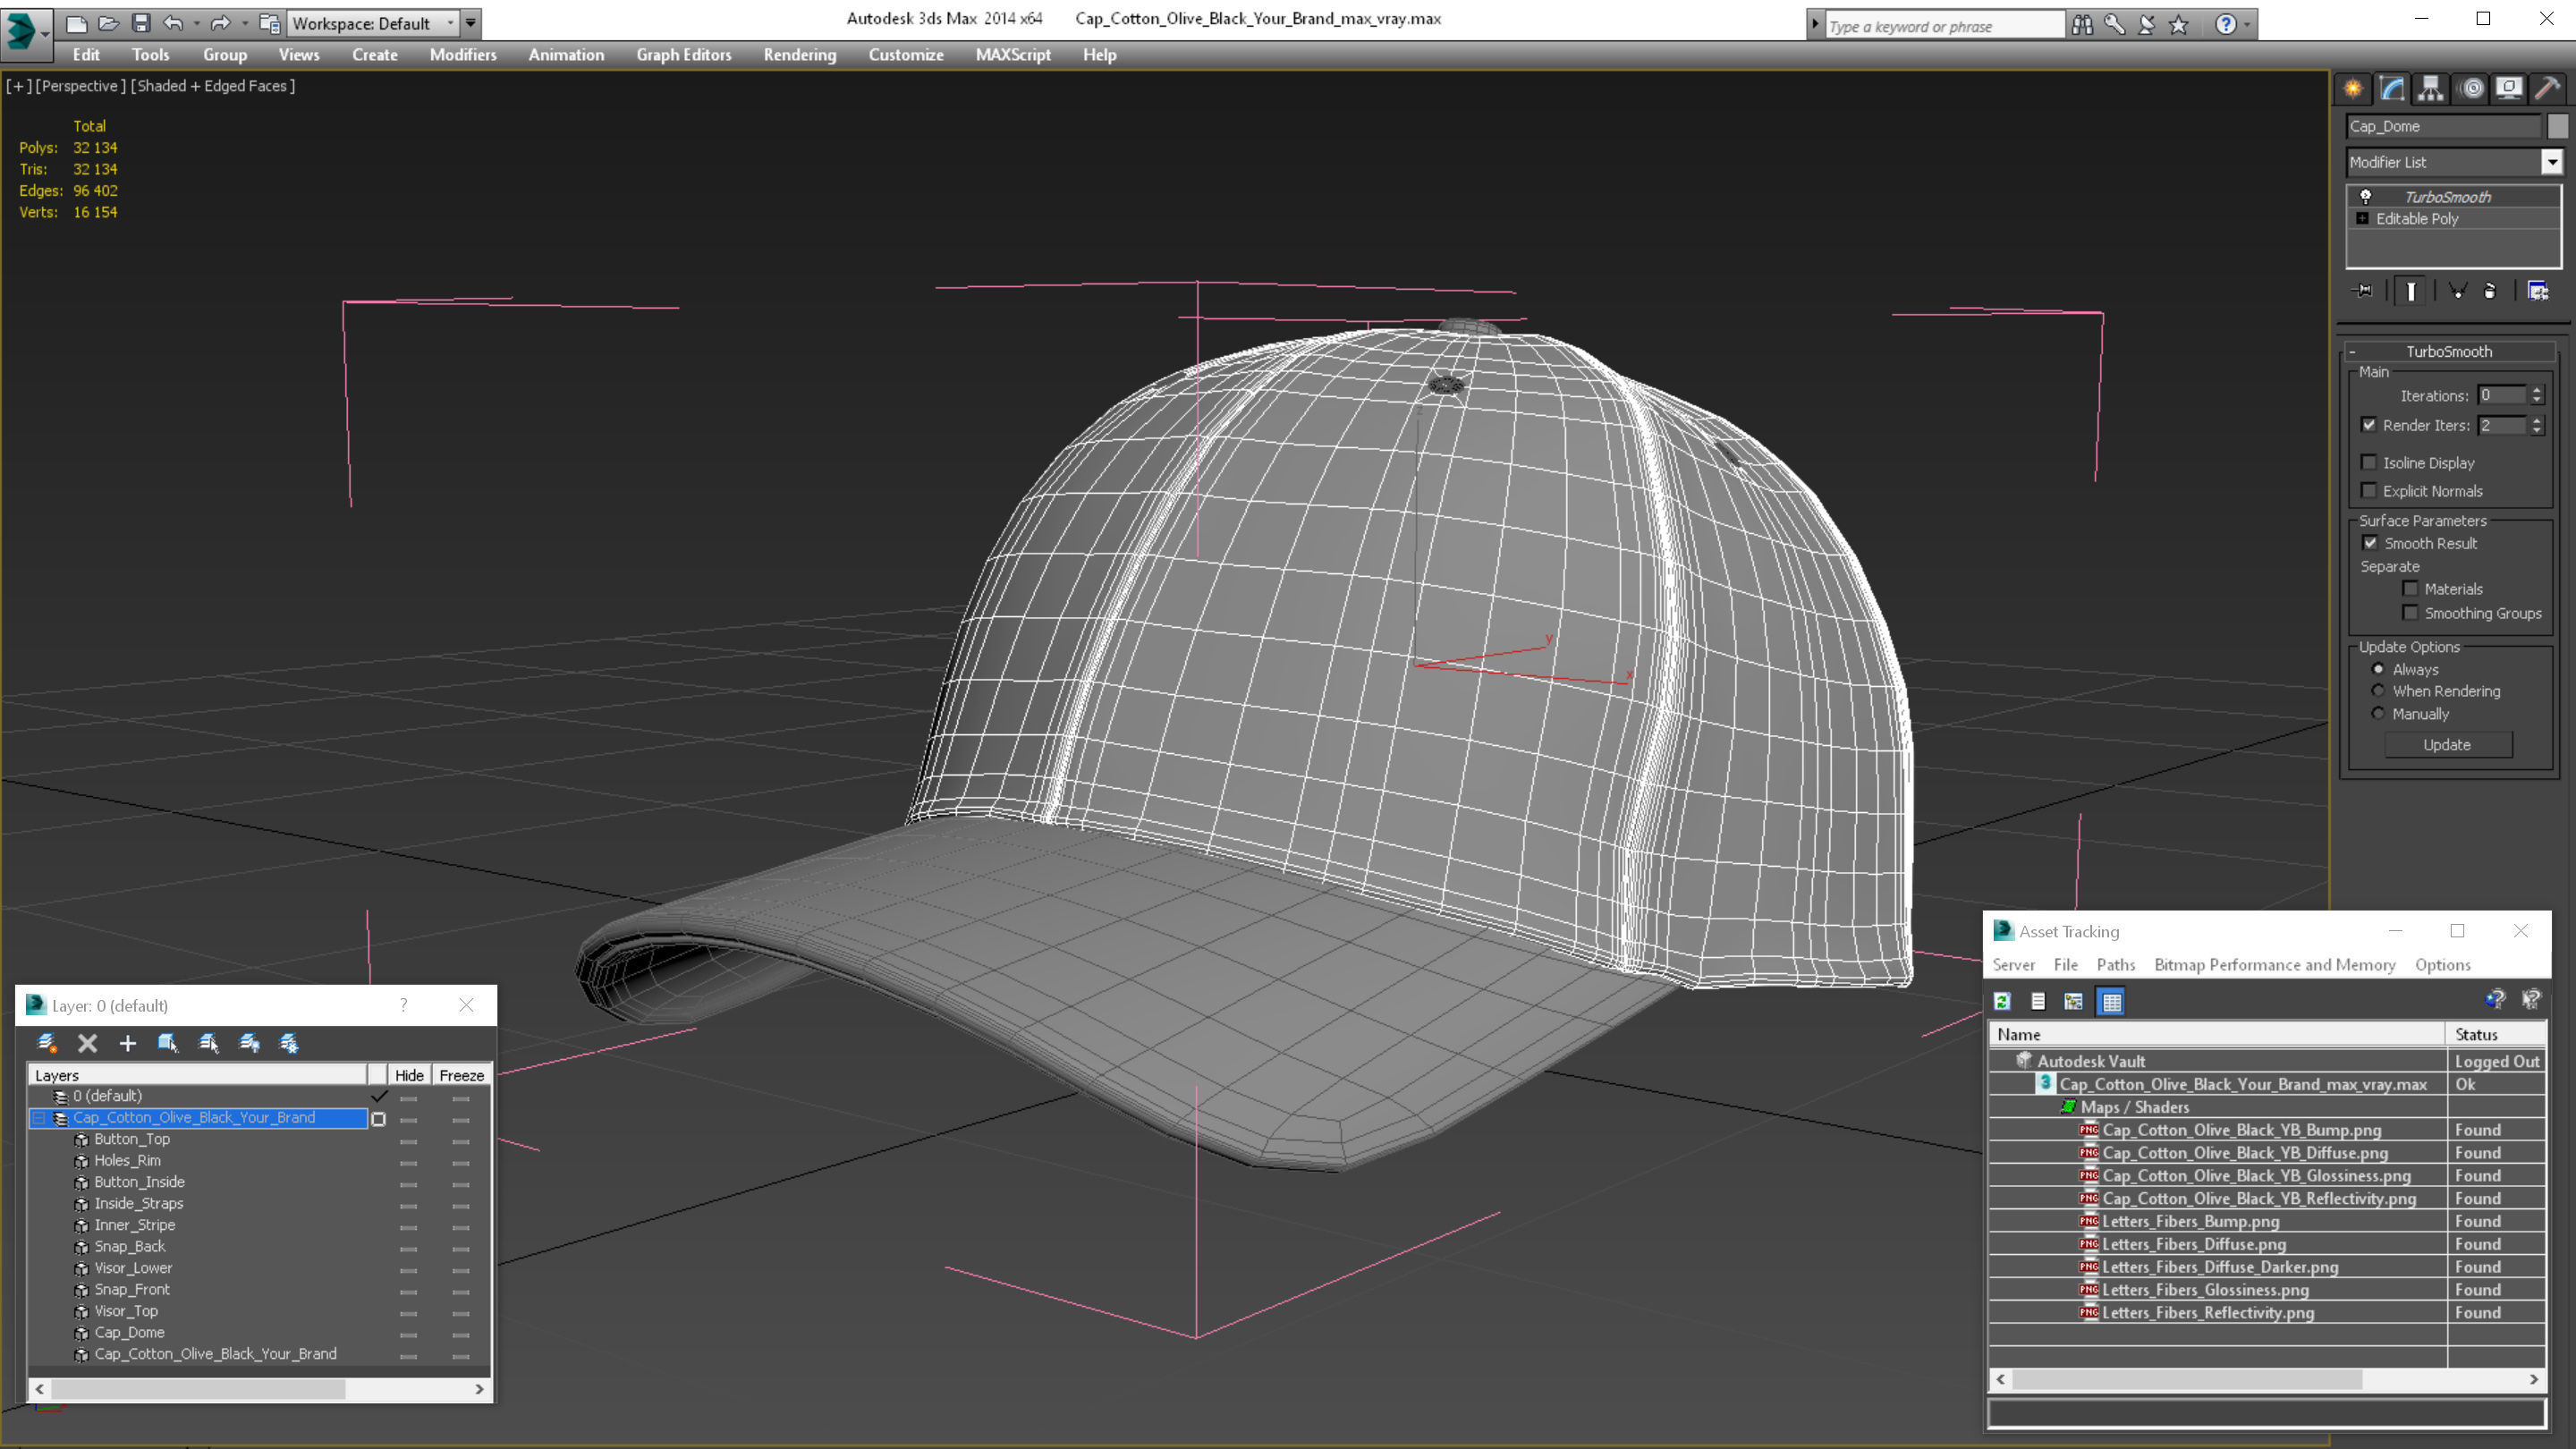Click the Favorites star icon in title bar
Viewport: 2576px width, 1449px height.
pos(2180,25)
